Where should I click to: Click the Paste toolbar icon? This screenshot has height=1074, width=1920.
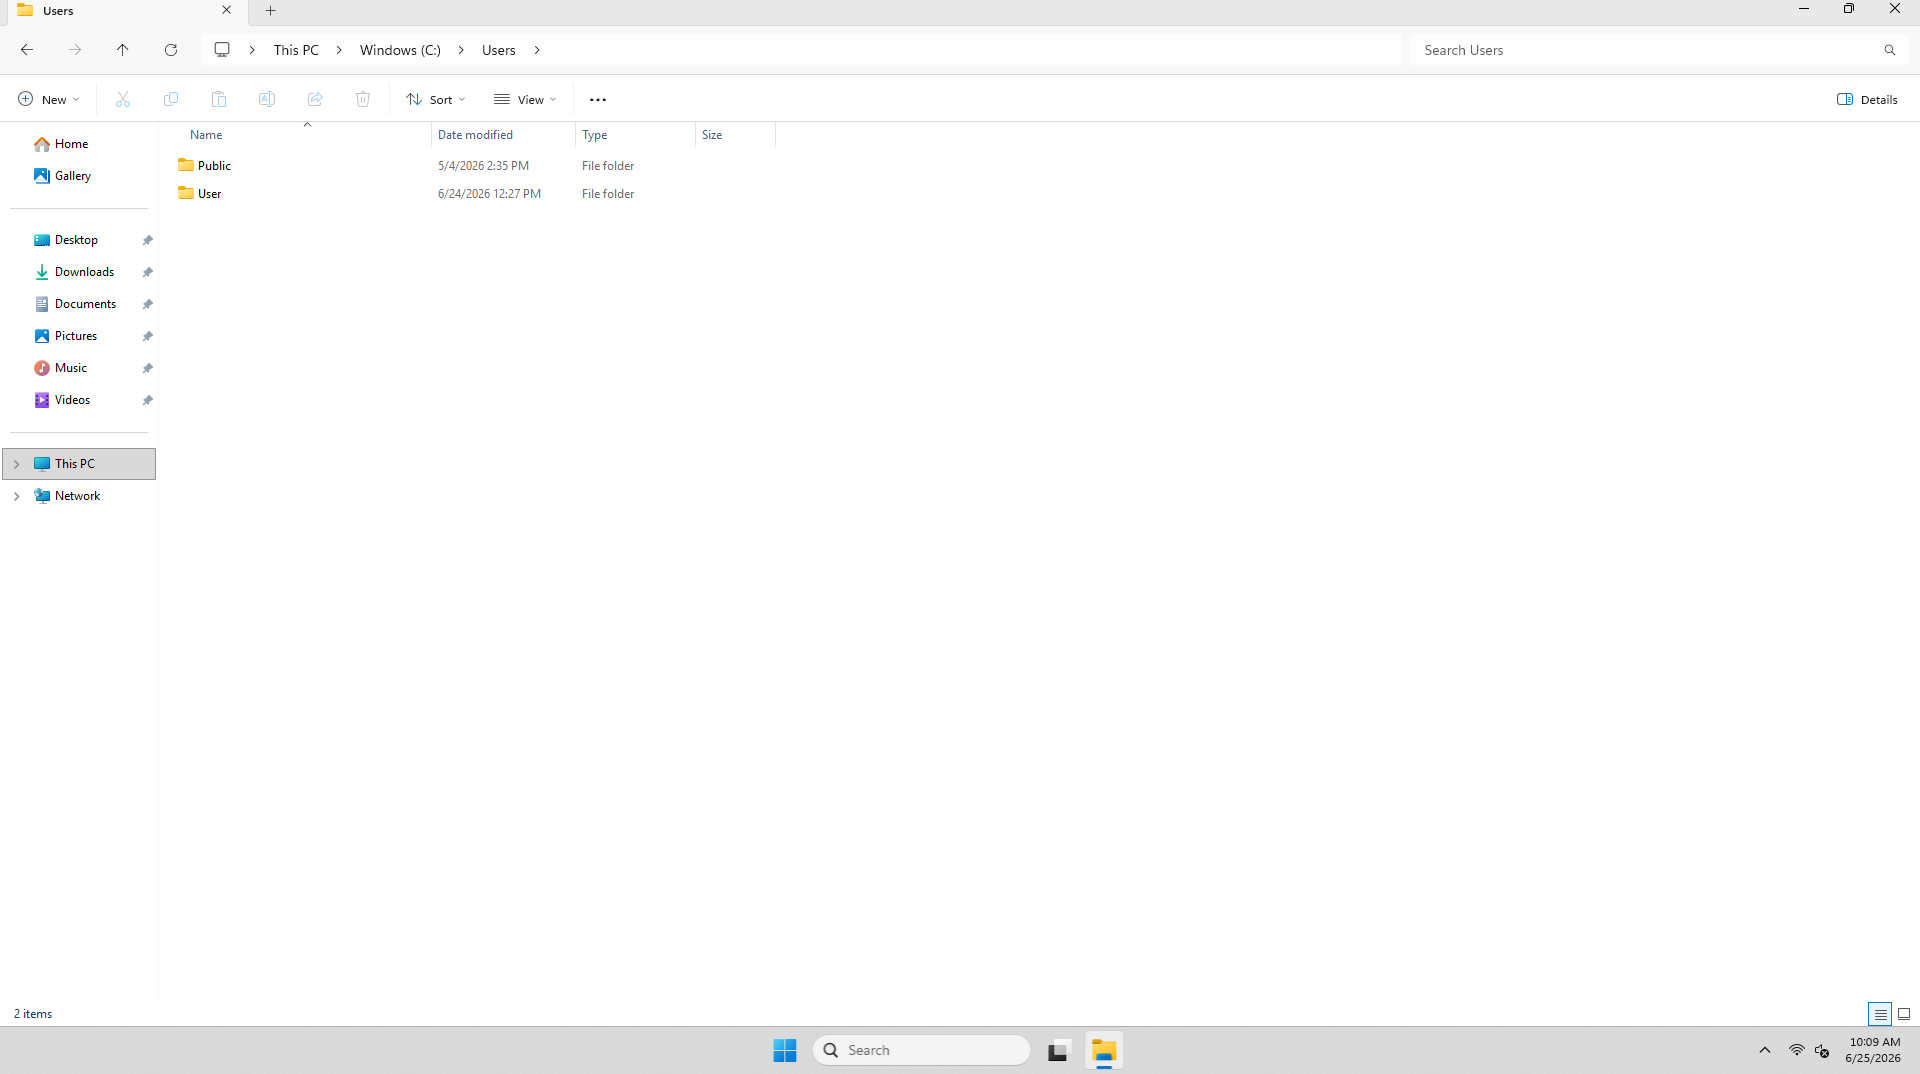[x=219, y=99]
